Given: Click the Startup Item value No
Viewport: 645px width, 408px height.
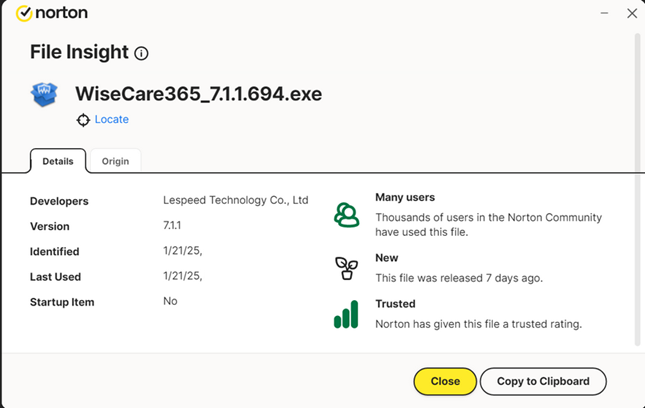Looking at the screenshot, I should (x=170, y=301).
